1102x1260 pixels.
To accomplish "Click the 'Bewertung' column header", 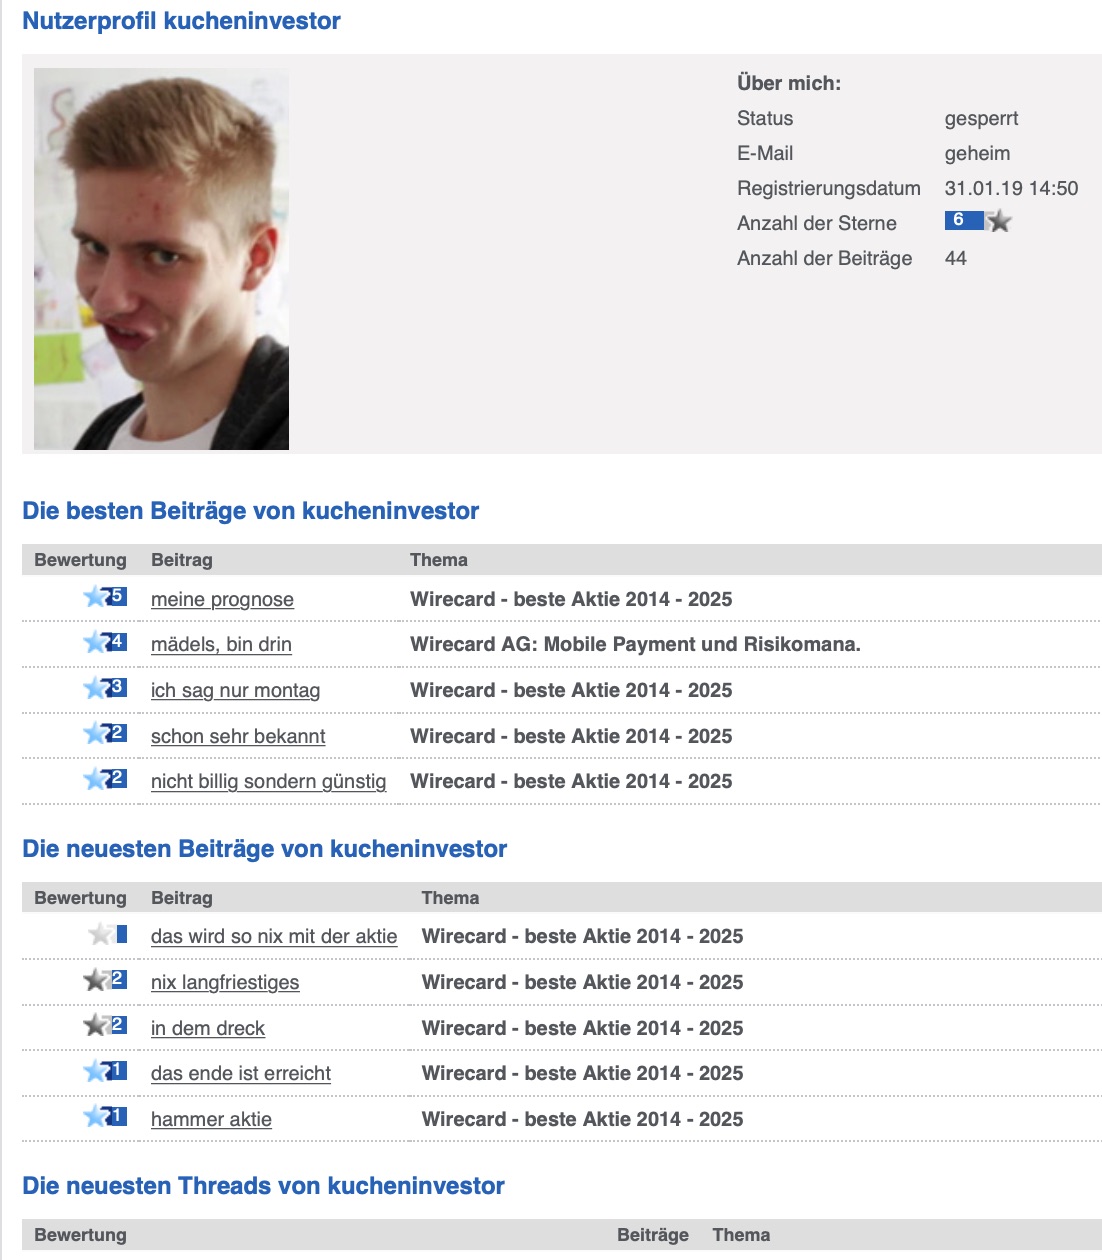I will pyautogui.click(x=80, y=560).
